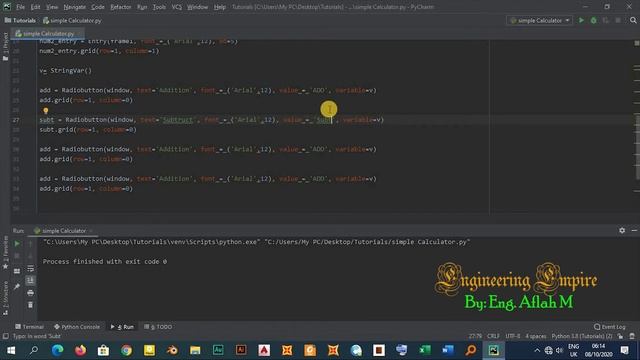Print the Run output with printer icon

coord(31,293)
